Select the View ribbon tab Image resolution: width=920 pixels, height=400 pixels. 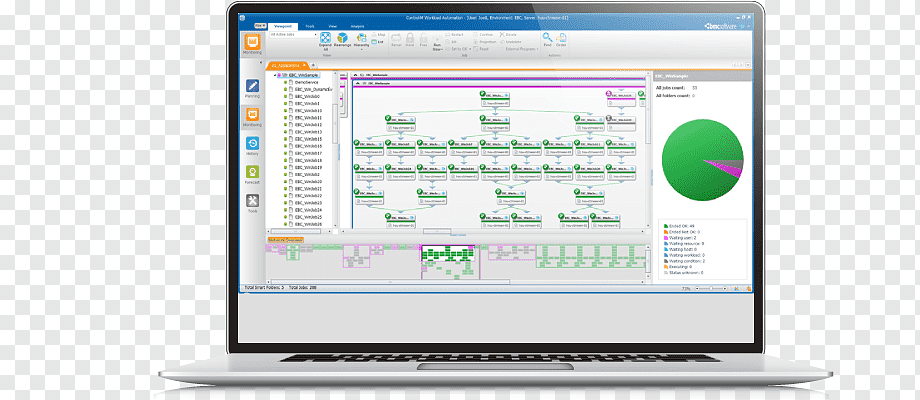[333, 26]
